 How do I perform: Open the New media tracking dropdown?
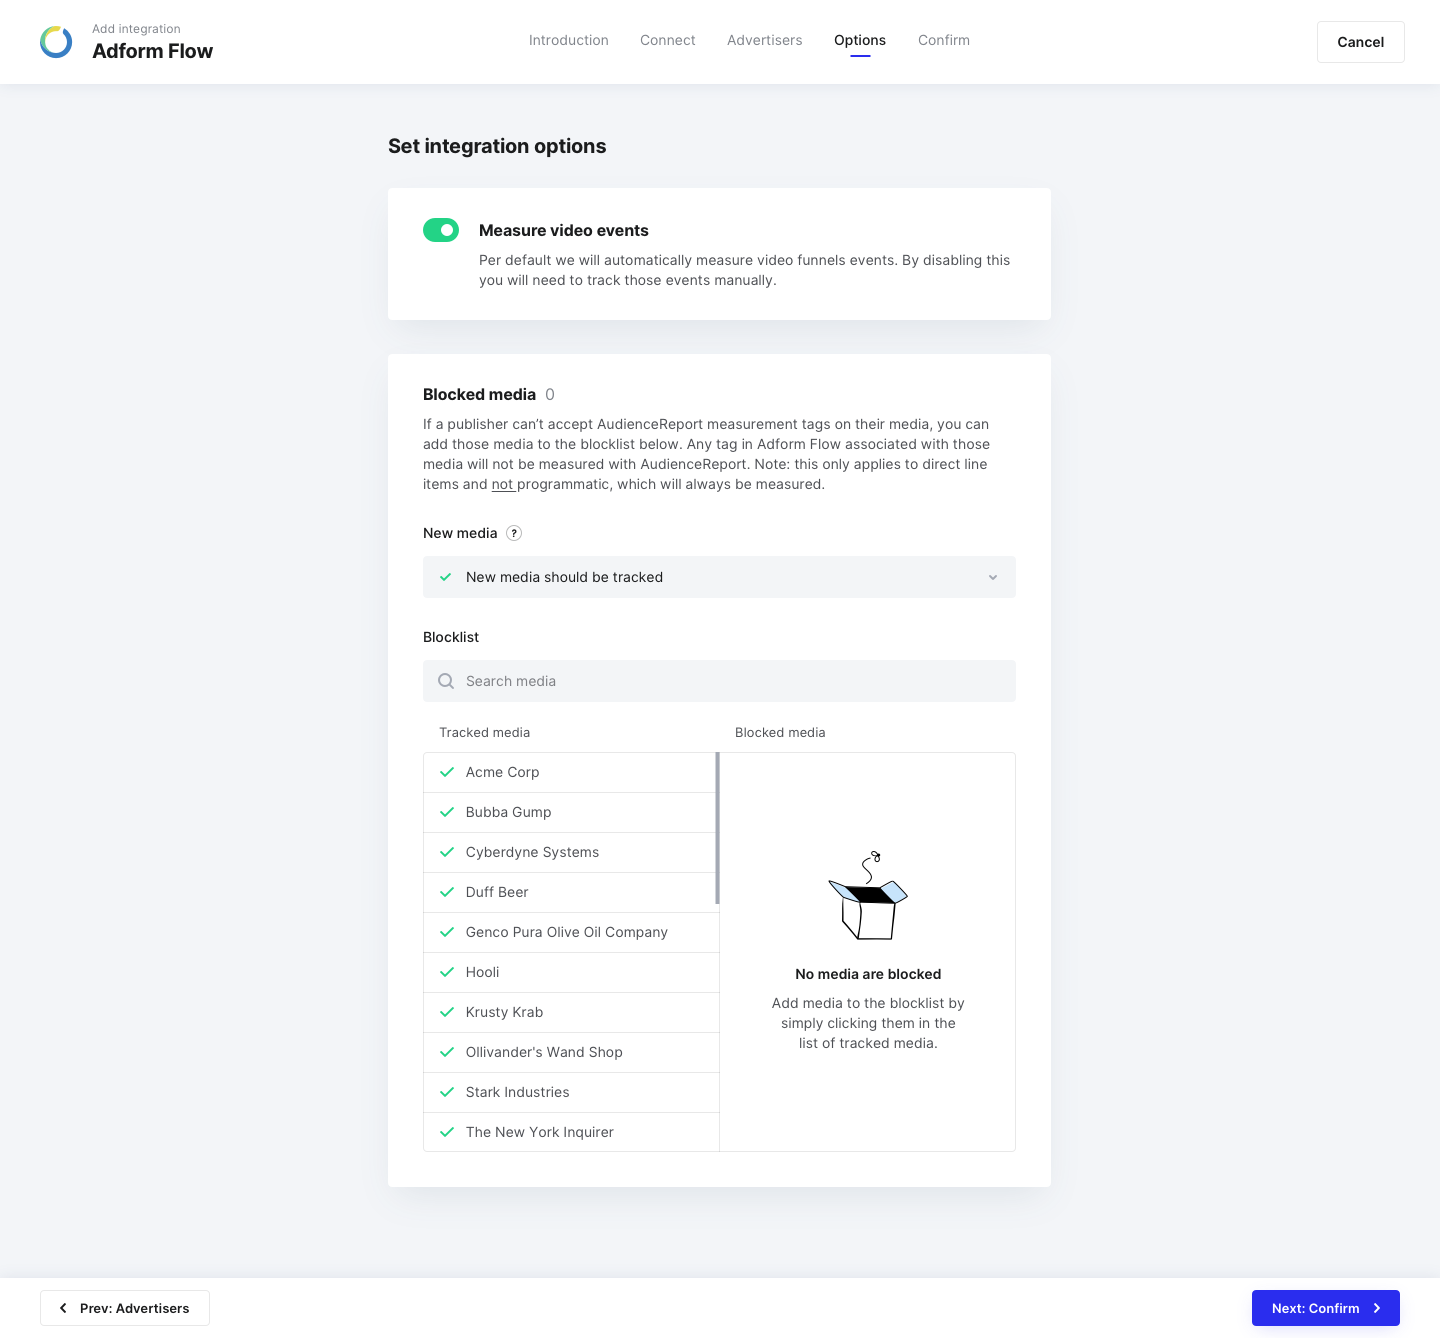tap(719, 577)
